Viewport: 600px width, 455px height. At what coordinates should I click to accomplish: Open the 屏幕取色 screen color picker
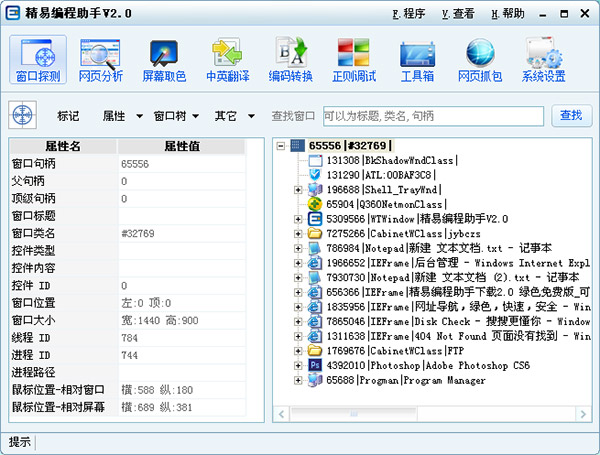coord(164,60)
